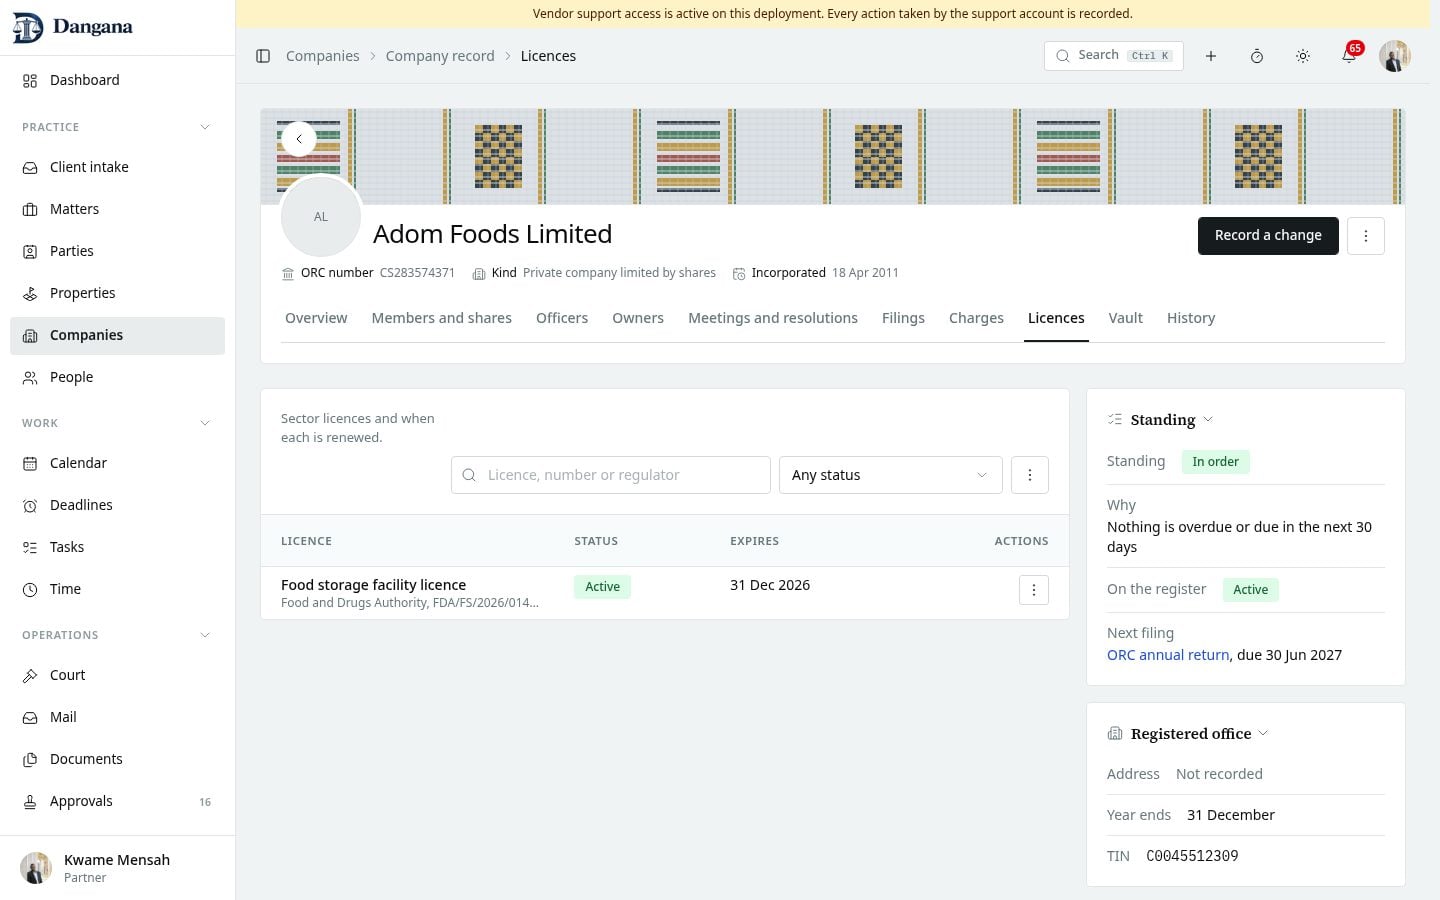Open Client intake in the sidebar
Viewport: 1440px width, 900px height.
coord(117,167)
